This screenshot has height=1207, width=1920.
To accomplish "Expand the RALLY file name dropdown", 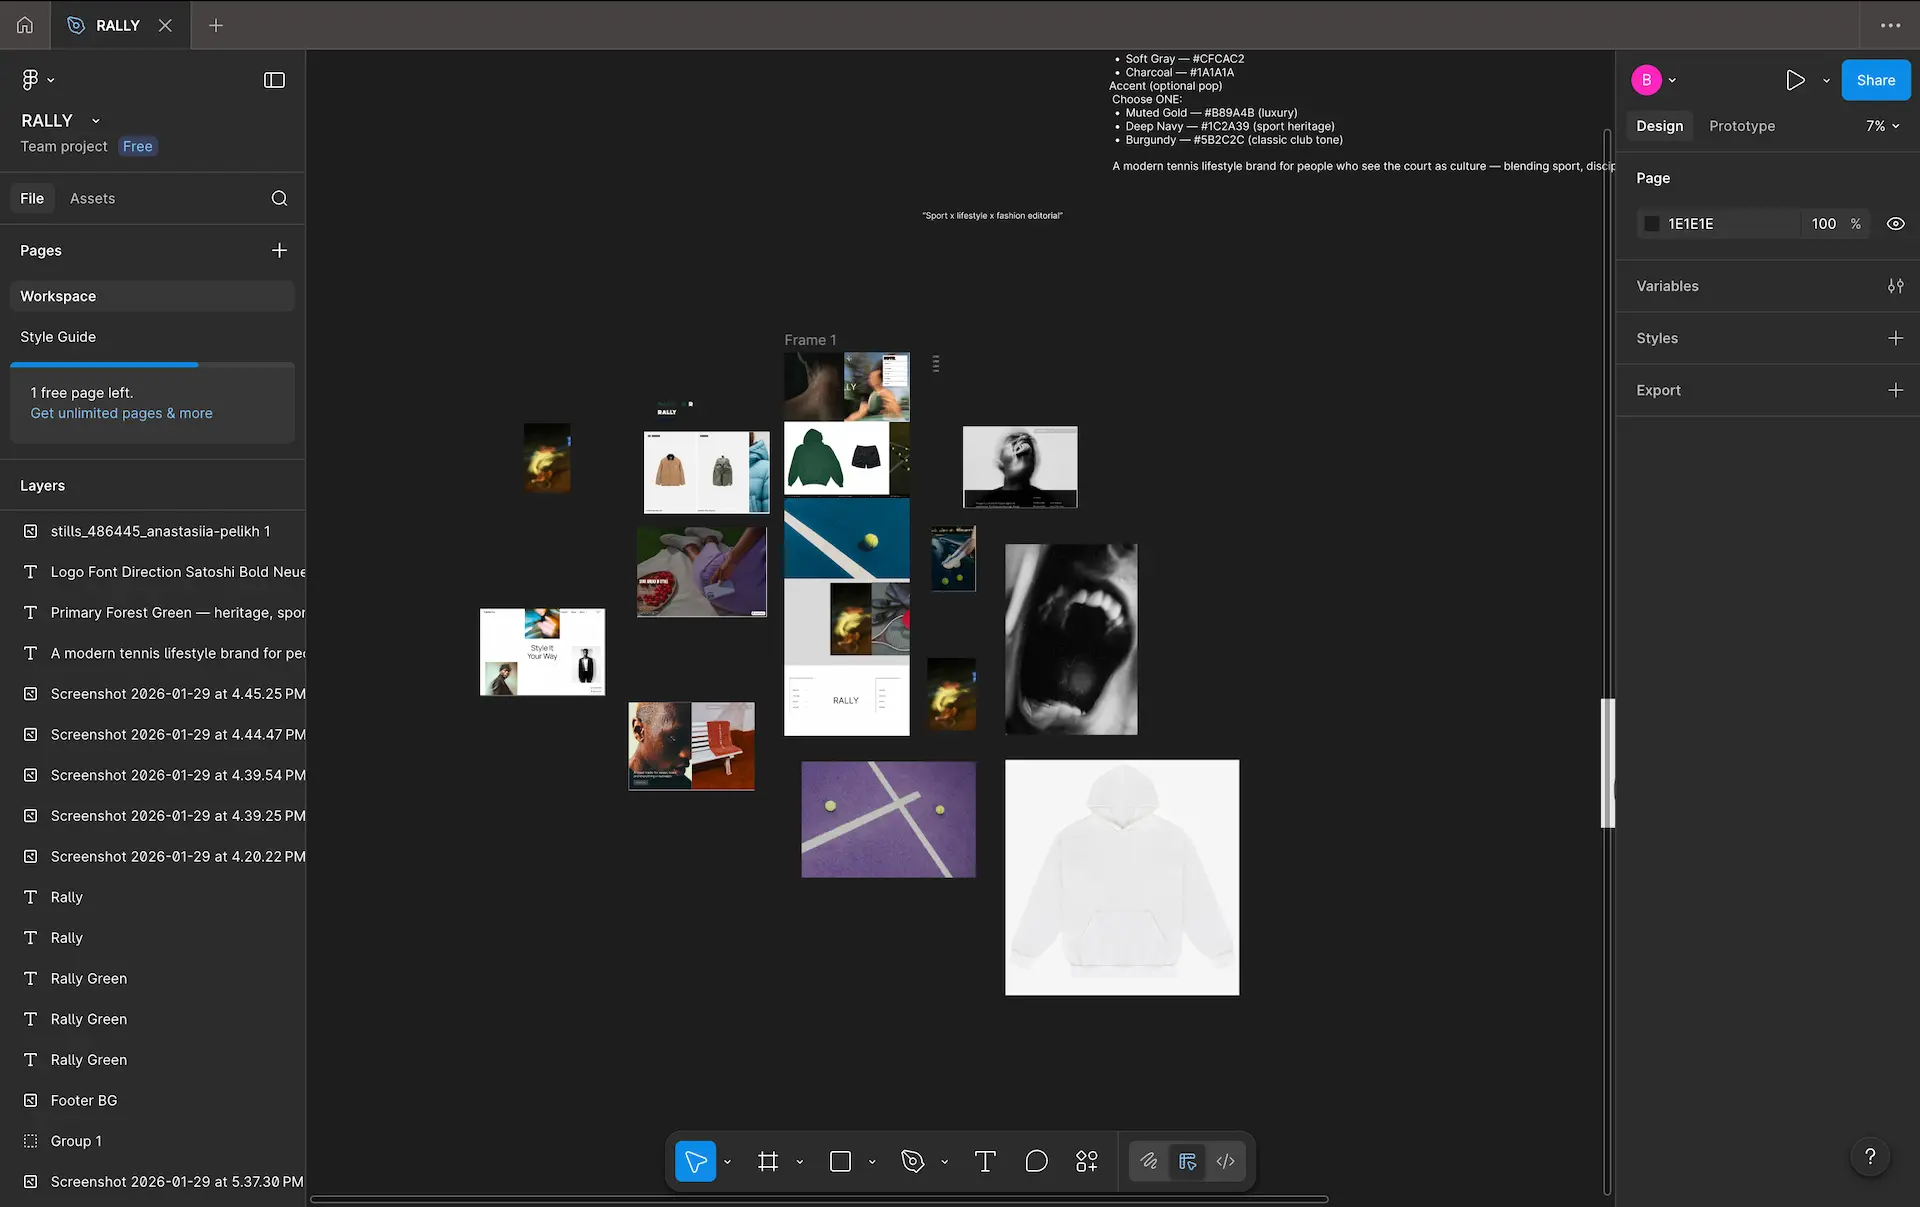I will pyautogui.click(x=96, y=121).
